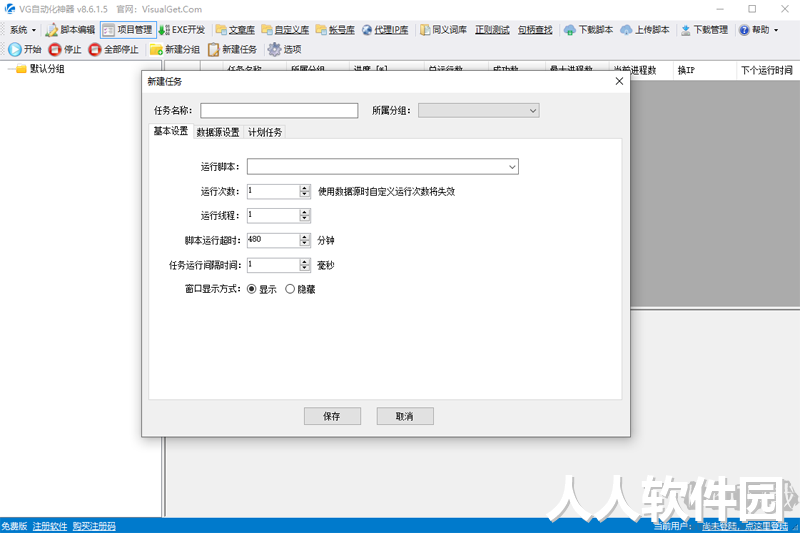Increase 任务运行间隔时间 with up arrow
This screenshot has width=800, height=533.
[305, 261]
